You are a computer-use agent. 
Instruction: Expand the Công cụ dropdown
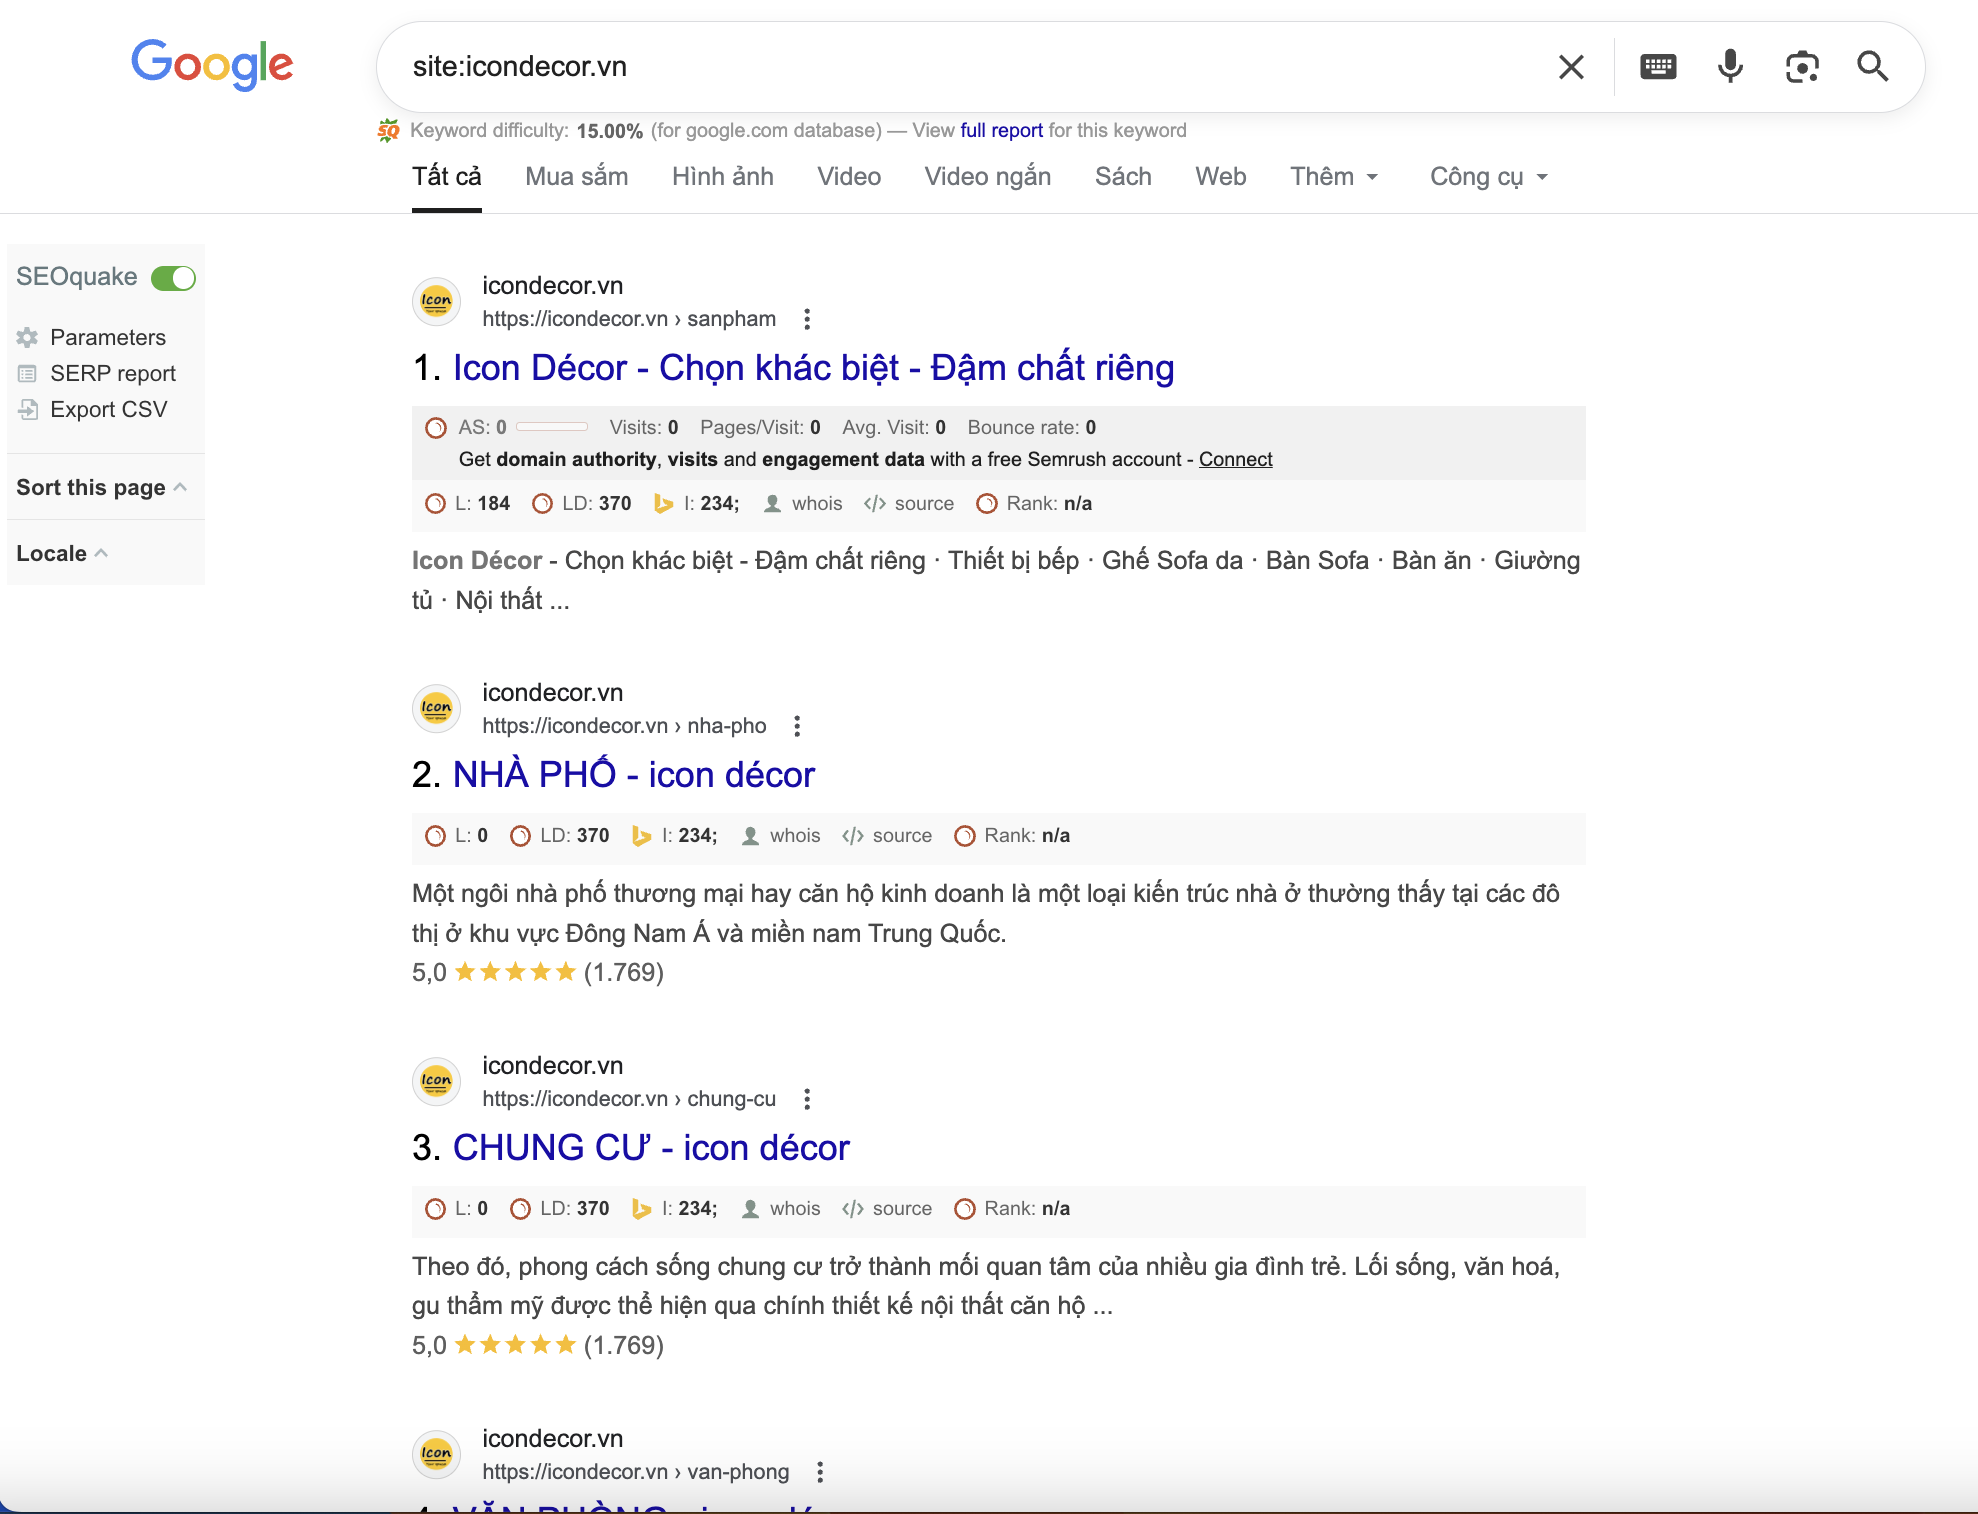(x=1488, y=177)
